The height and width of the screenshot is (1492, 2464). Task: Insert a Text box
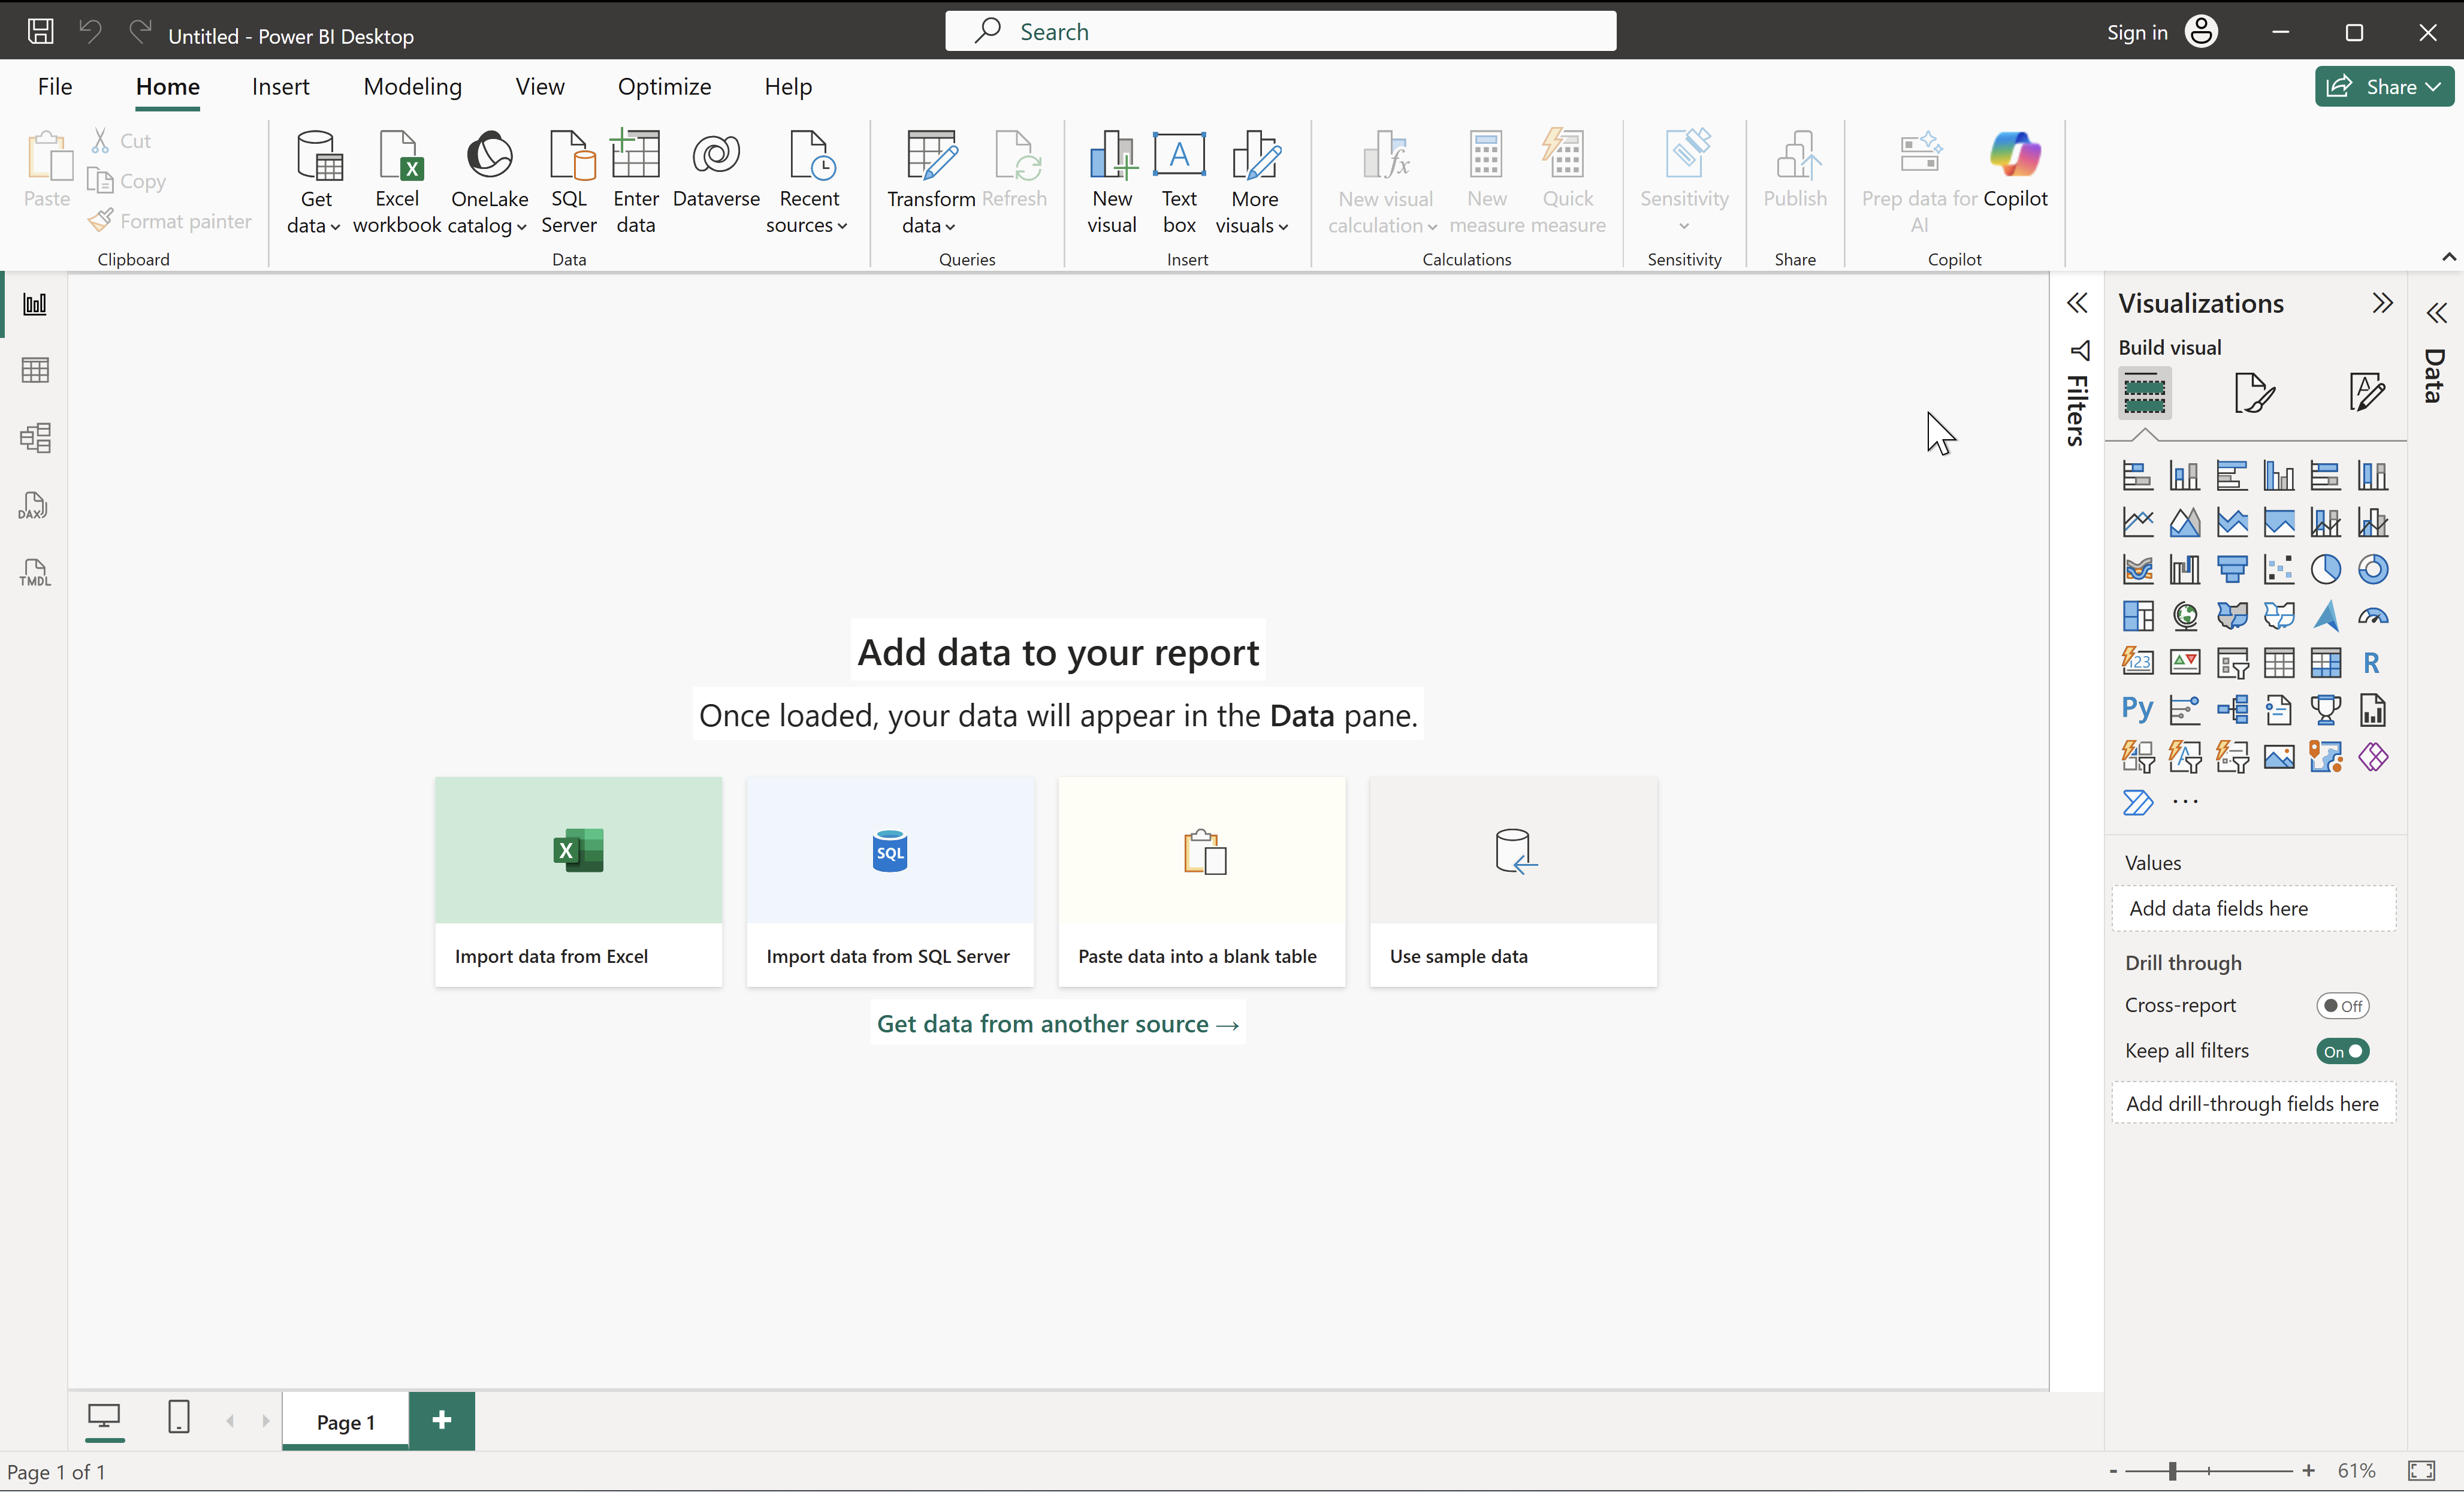(1179, 182)
